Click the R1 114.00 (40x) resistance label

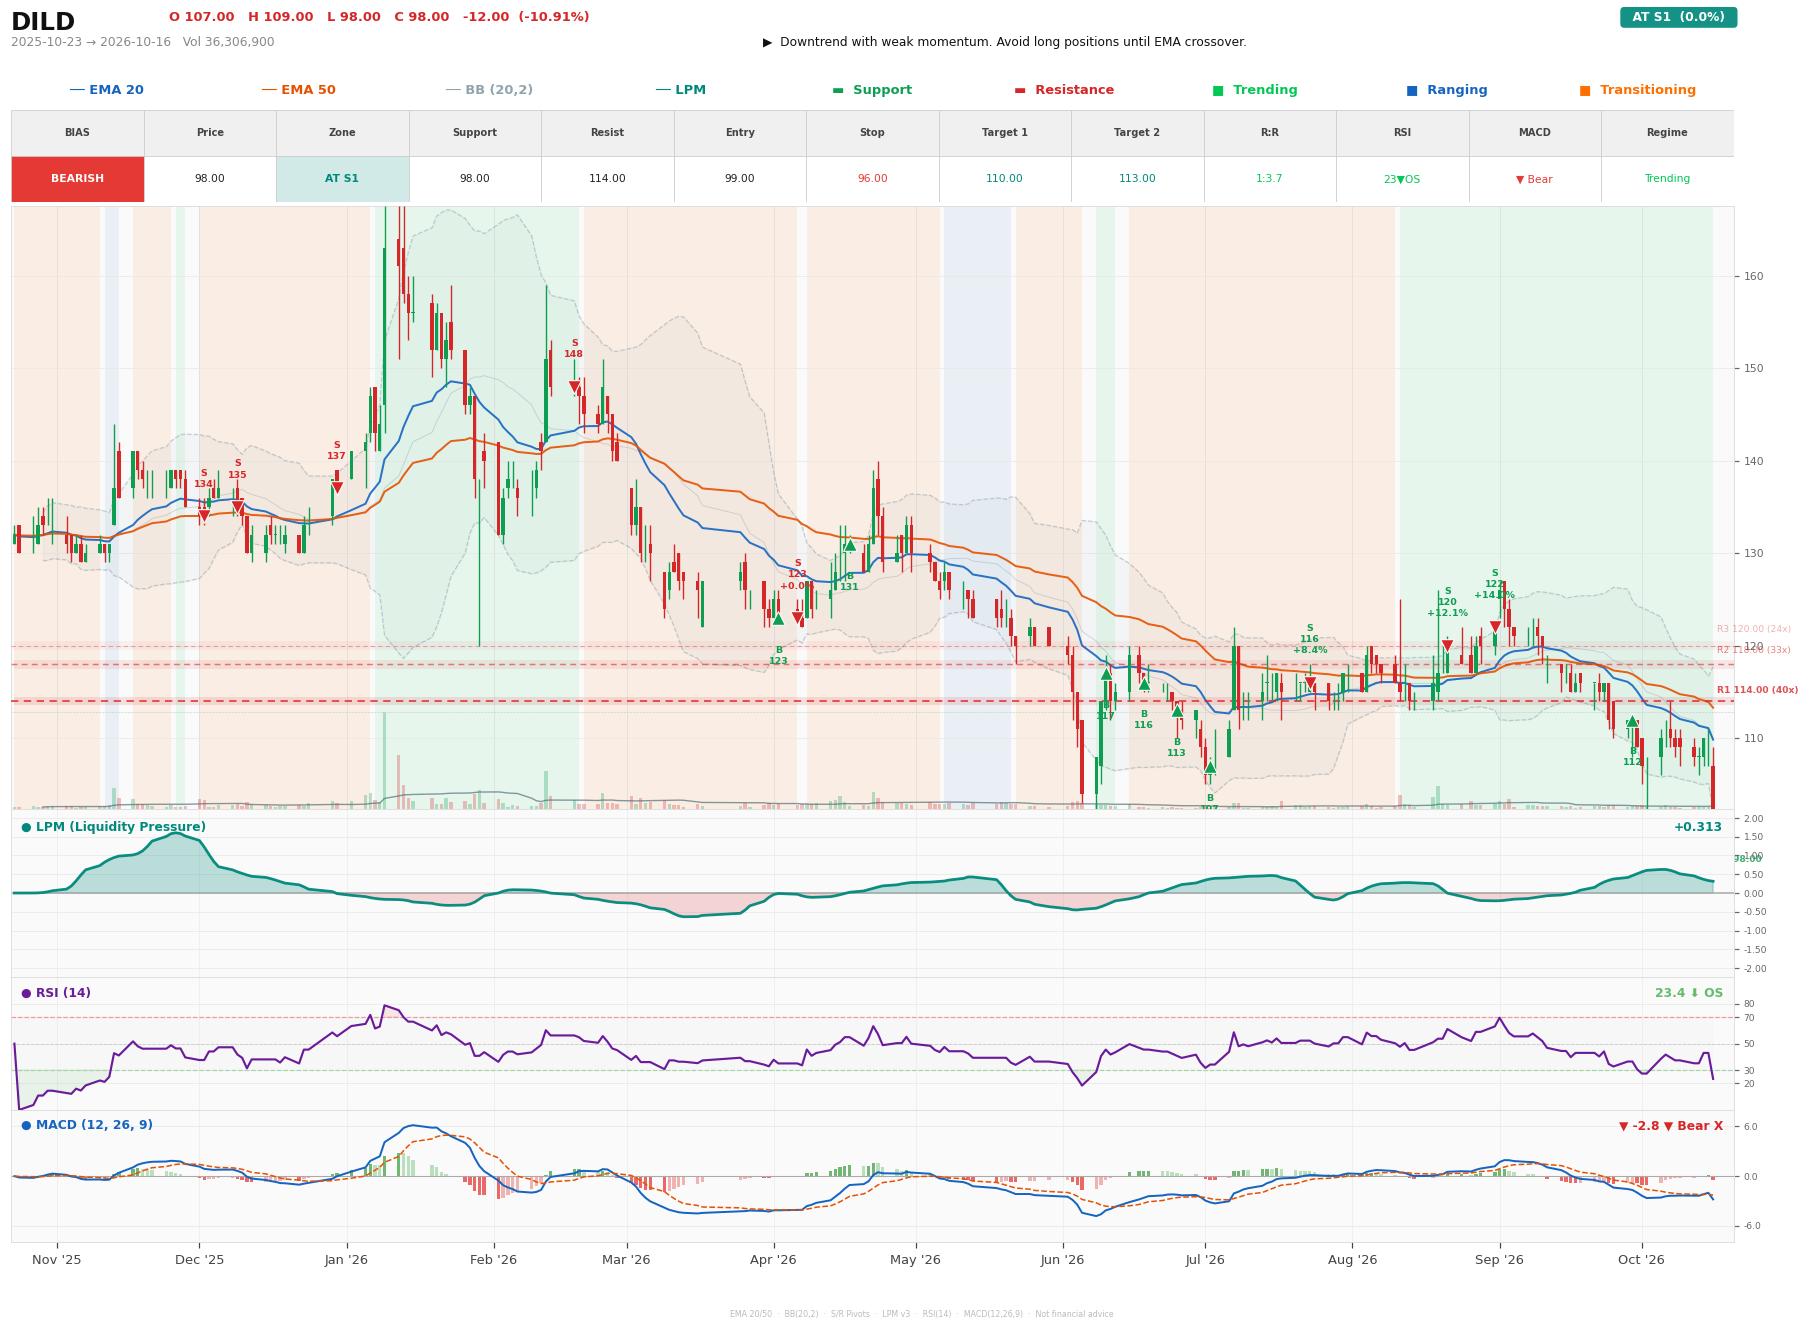[x=1757, y=690]
